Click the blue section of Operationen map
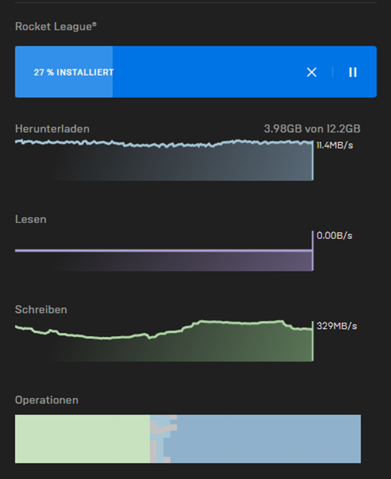 click(x=267, y=439)
